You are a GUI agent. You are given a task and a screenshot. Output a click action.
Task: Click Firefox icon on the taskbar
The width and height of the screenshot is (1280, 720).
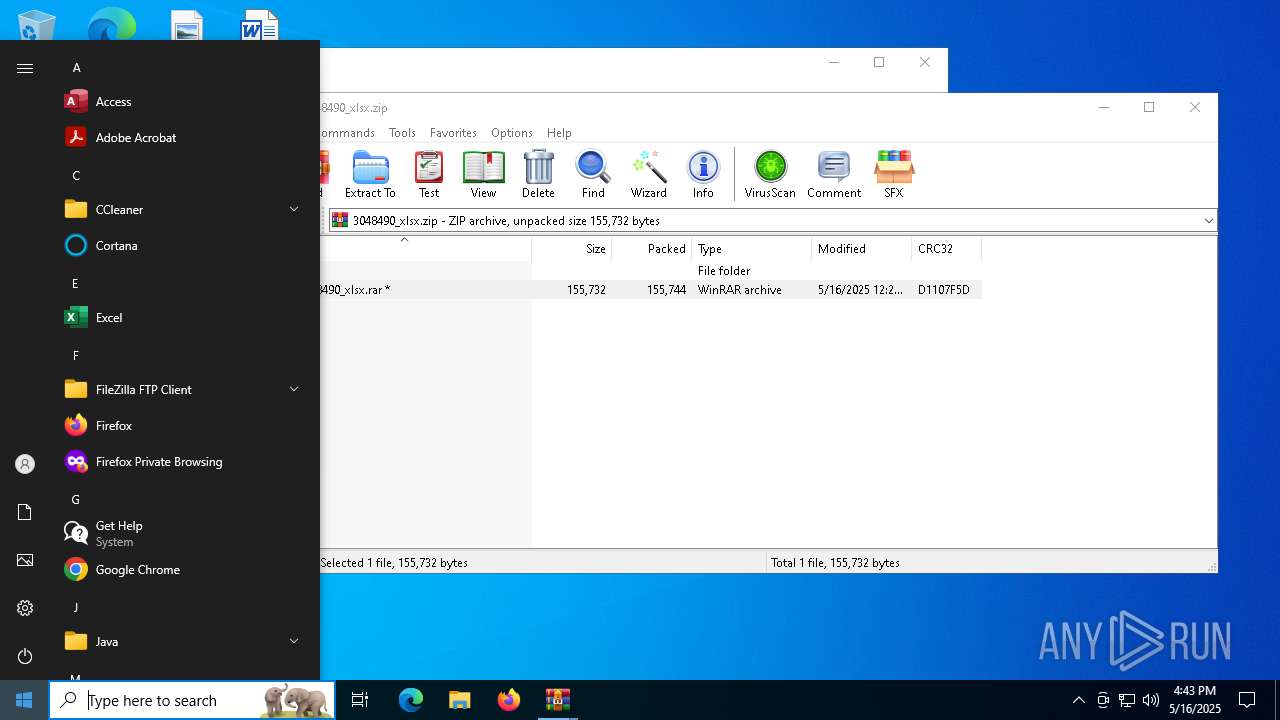click(x=508, y=700)
